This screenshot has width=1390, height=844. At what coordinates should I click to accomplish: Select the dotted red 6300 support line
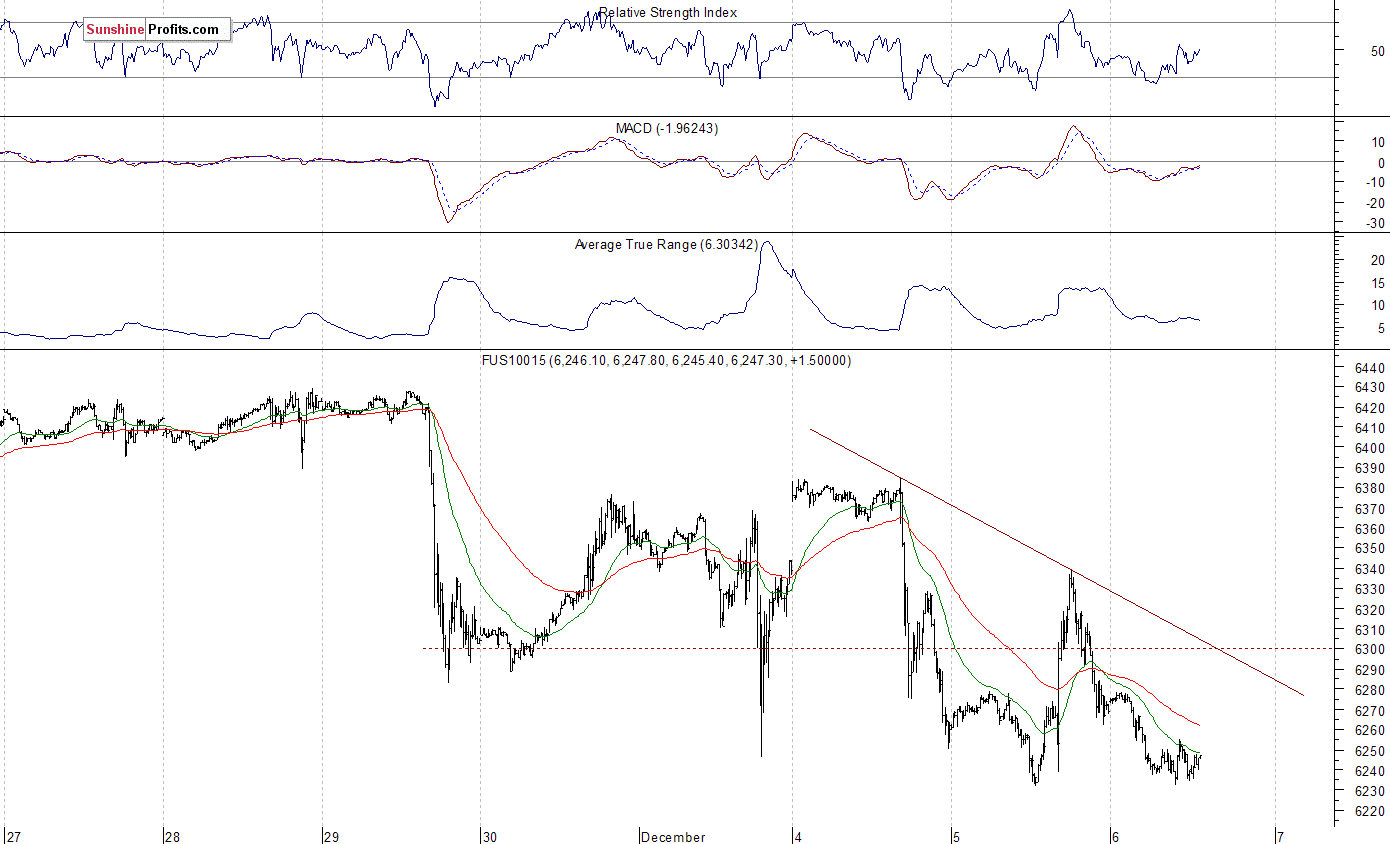click(x=880, y=649)
